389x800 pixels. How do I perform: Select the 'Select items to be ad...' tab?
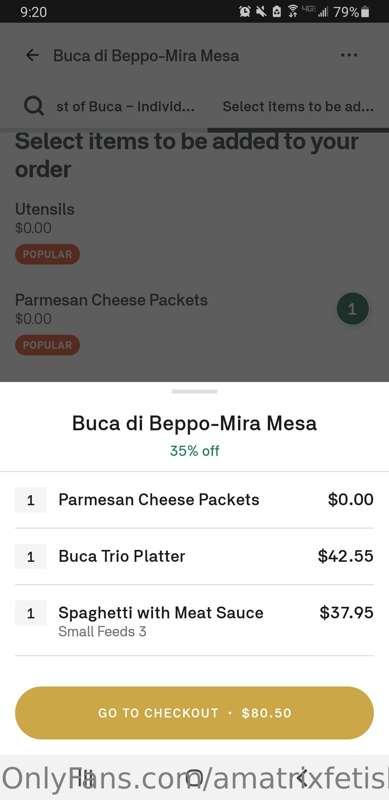(x=298, y=107)
